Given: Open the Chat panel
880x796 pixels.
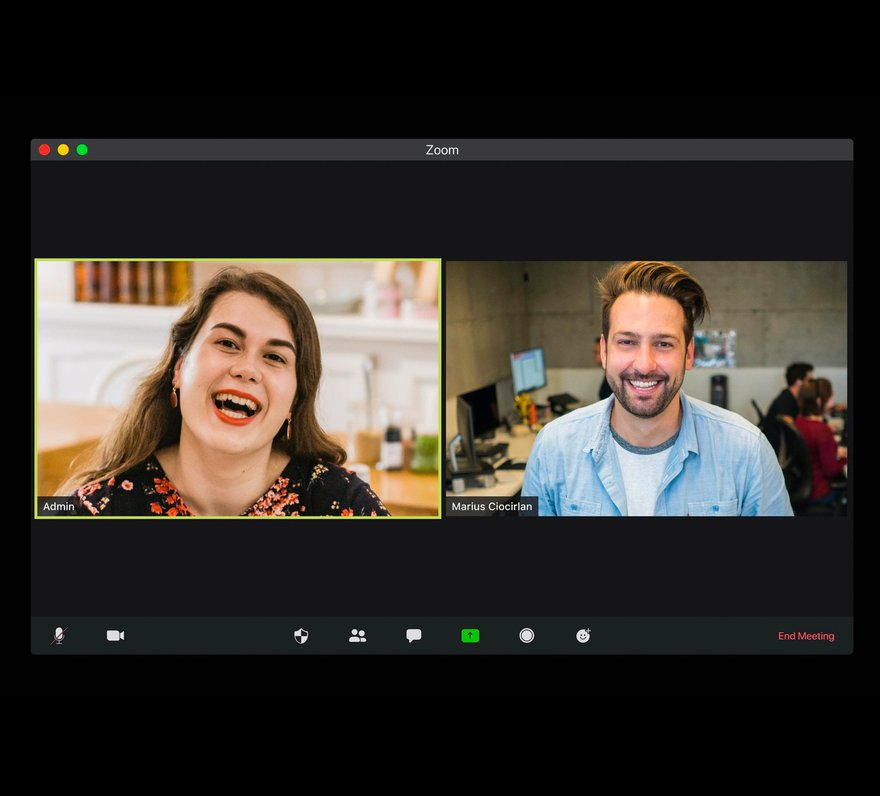Looking at the screenshot, I should point(414,635).
